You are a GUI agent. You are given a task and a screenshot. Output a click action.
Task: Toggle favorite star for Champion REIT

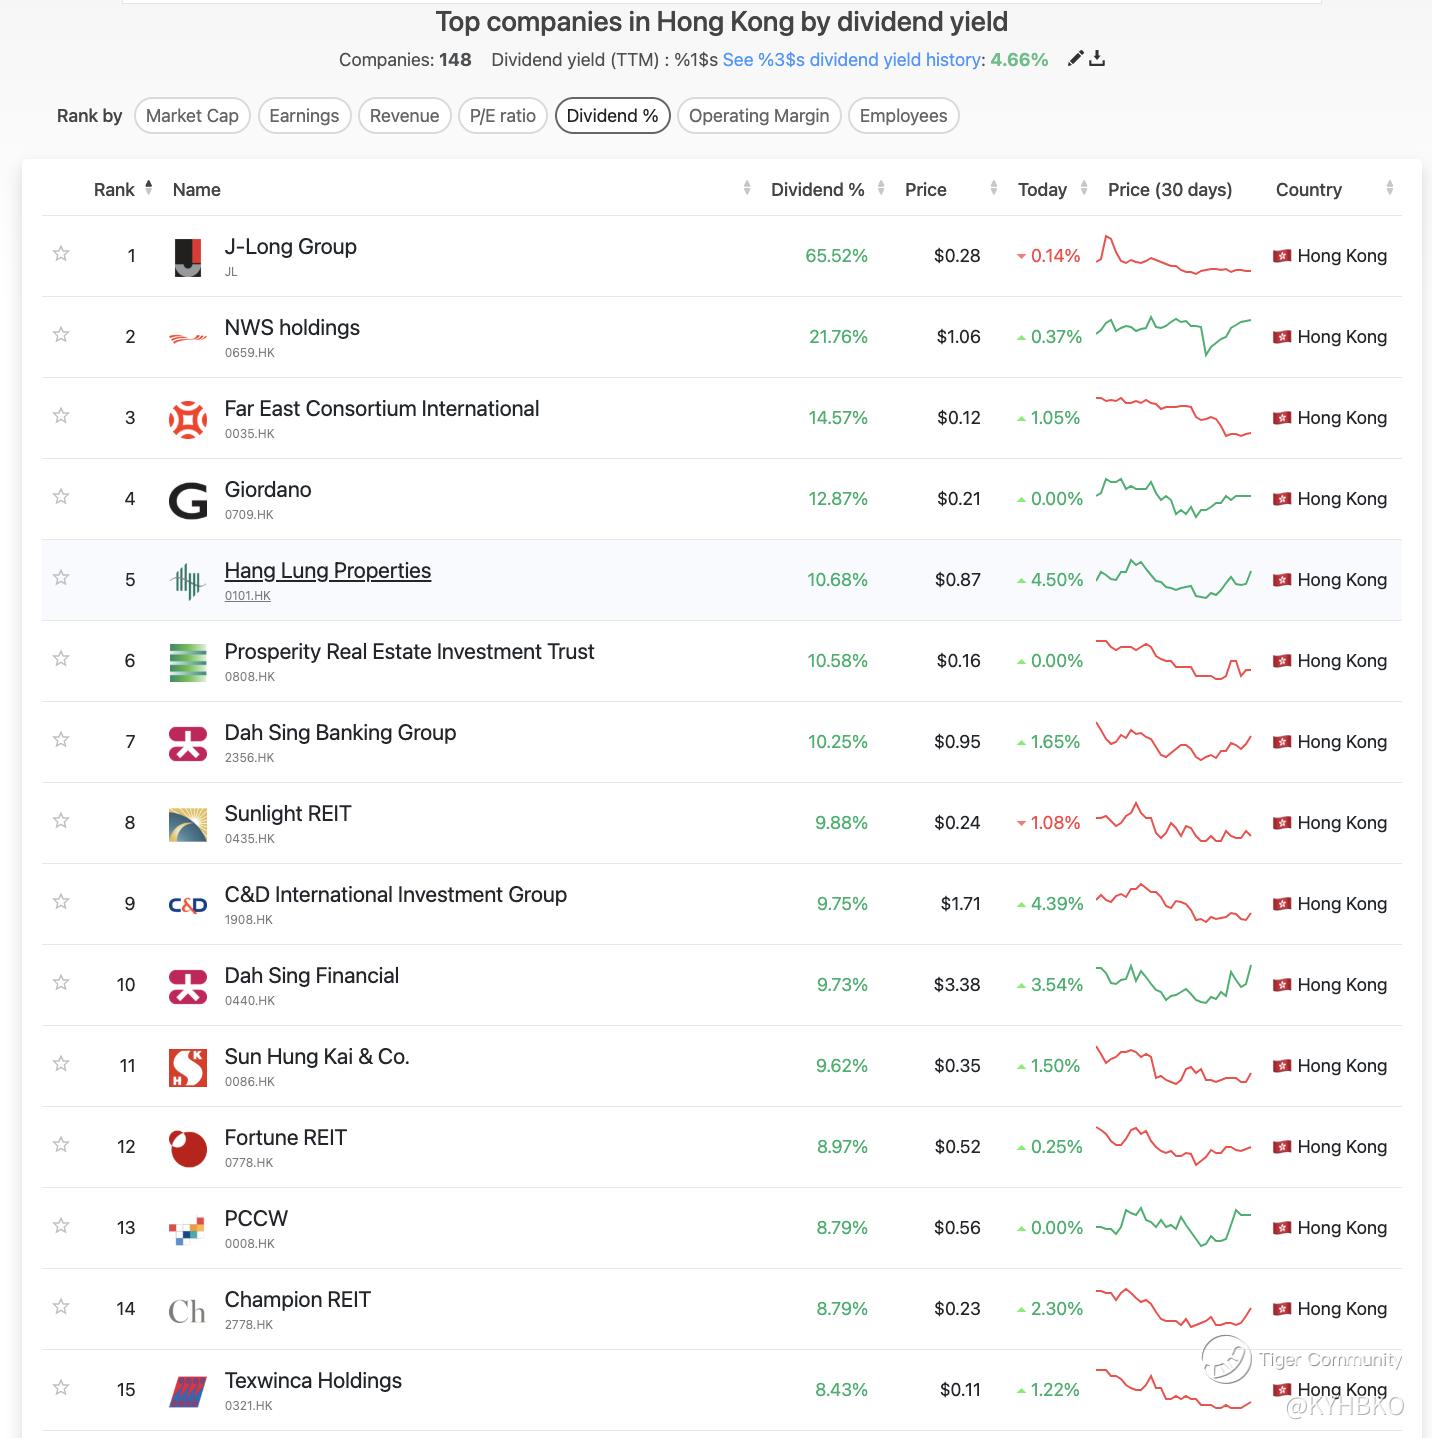tap(61, 1307)
